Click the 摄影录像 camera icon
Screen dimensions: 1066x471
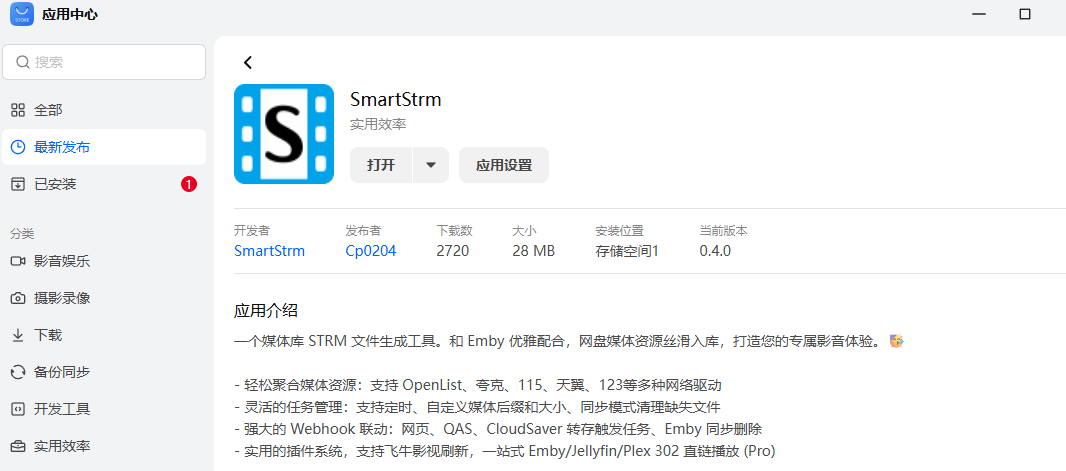[18, 298]
